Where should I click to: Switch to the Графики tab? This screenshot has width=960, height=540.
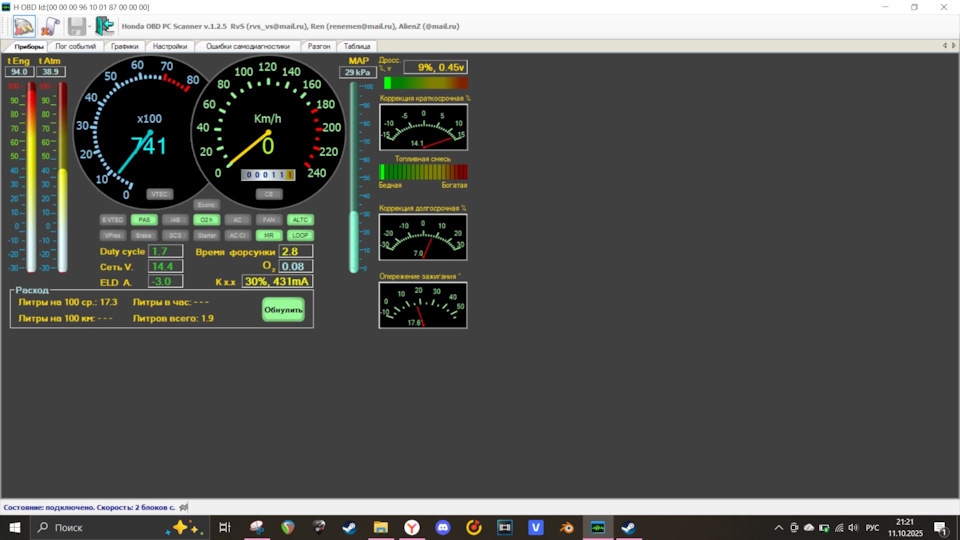coord(125,46)
